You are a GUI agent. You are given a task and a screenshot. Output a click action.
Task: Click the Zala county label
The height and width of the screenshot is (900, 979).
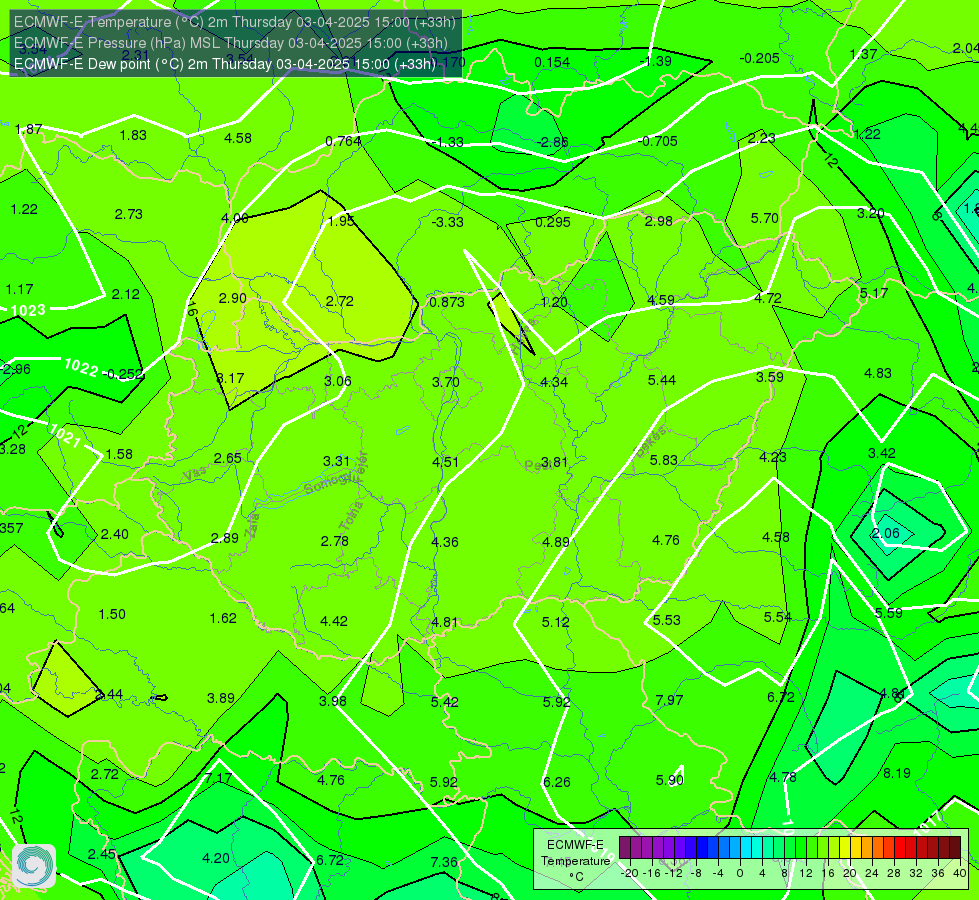click(252, 526)
